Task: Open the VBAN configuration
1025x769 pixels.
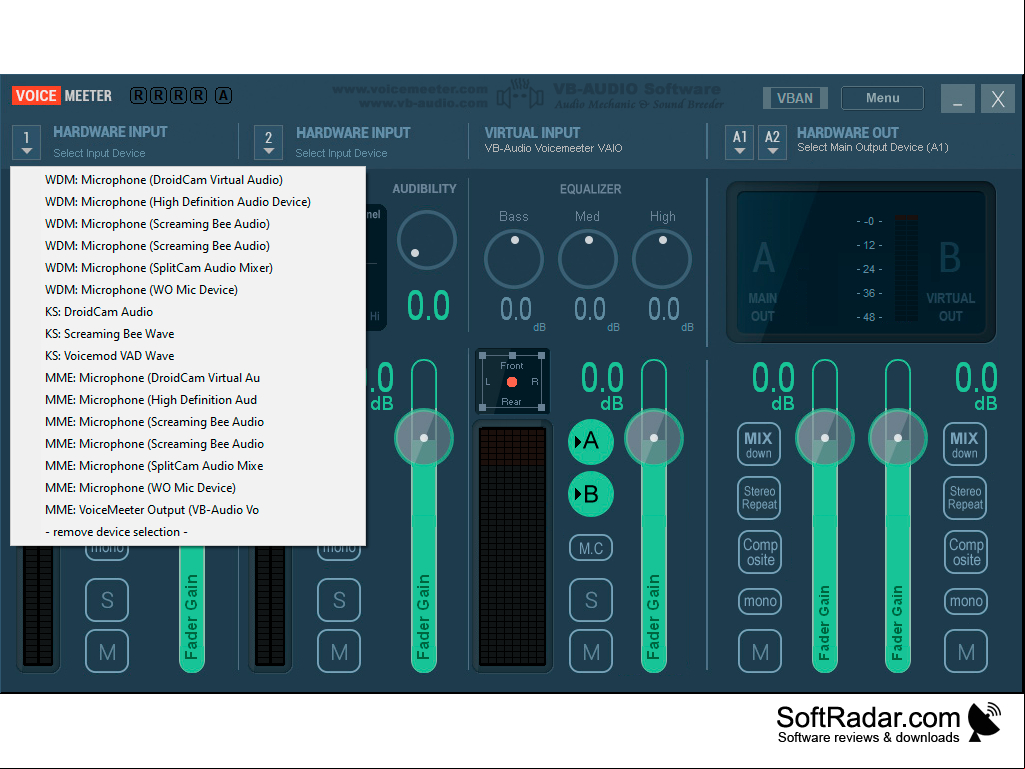Action: [795, 98]
